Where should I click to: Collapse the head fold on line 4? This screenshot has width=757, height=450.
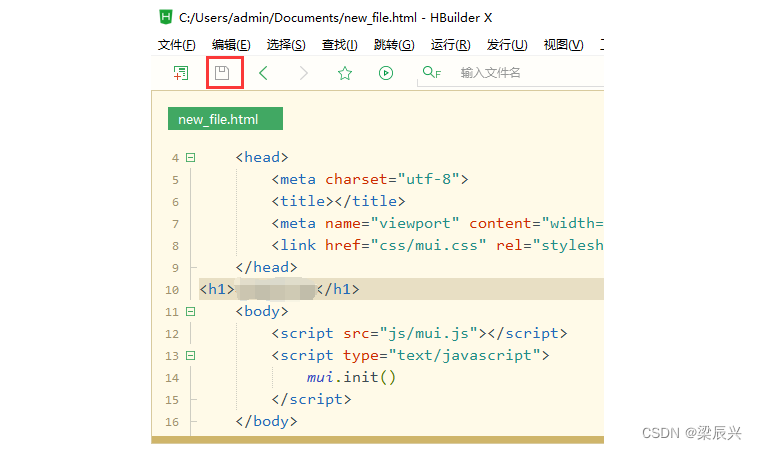pyautogui.click(x=191, y=157)
